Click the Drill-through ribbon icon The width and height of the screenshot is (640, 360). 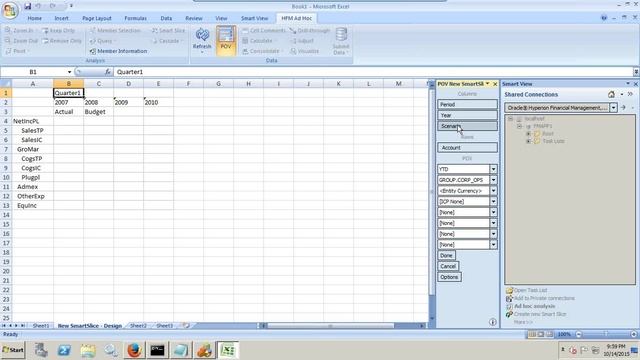293,31
